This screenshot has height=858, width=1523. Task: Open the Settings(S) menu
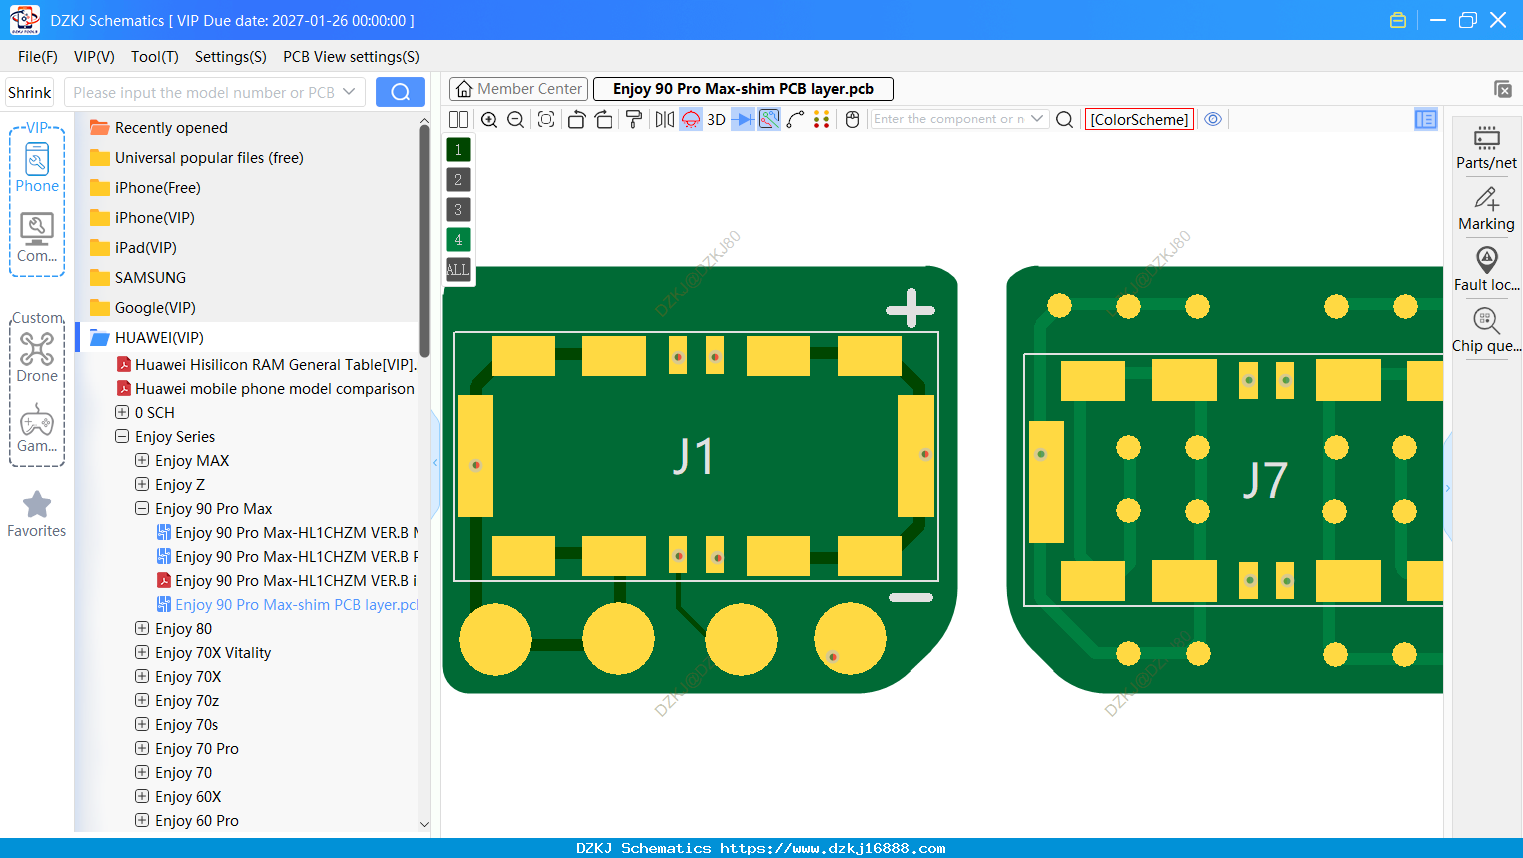click(x=231, y=57)
